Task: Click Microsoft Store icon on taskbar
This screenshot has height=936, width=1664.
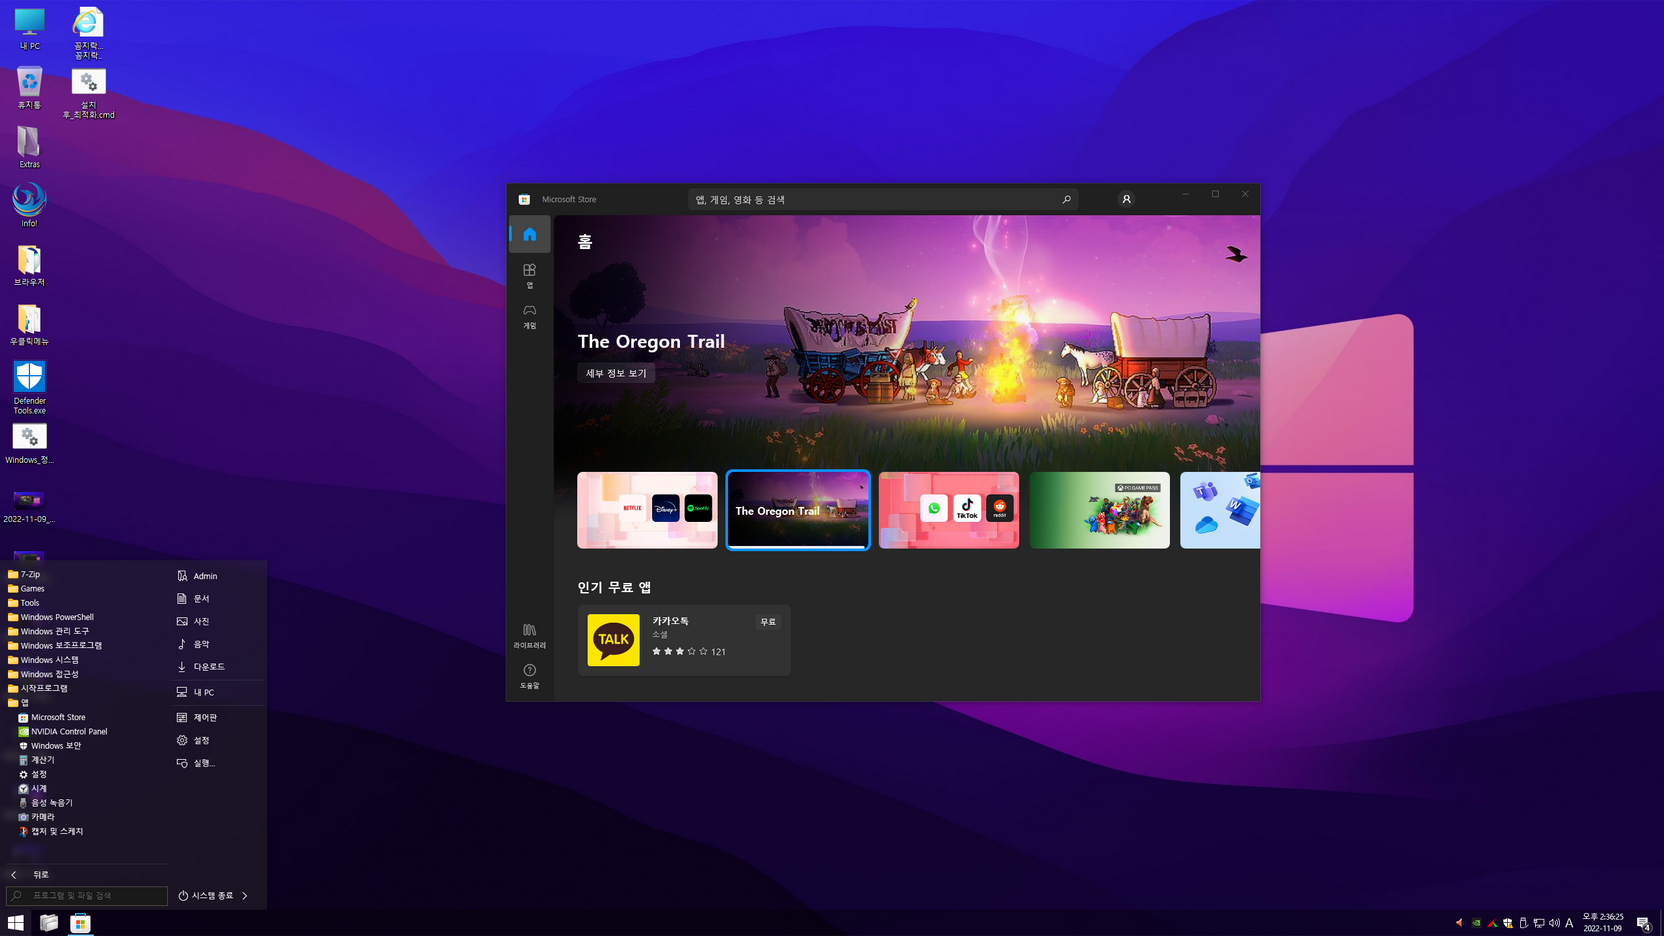Action: click(x=80, y=922)
